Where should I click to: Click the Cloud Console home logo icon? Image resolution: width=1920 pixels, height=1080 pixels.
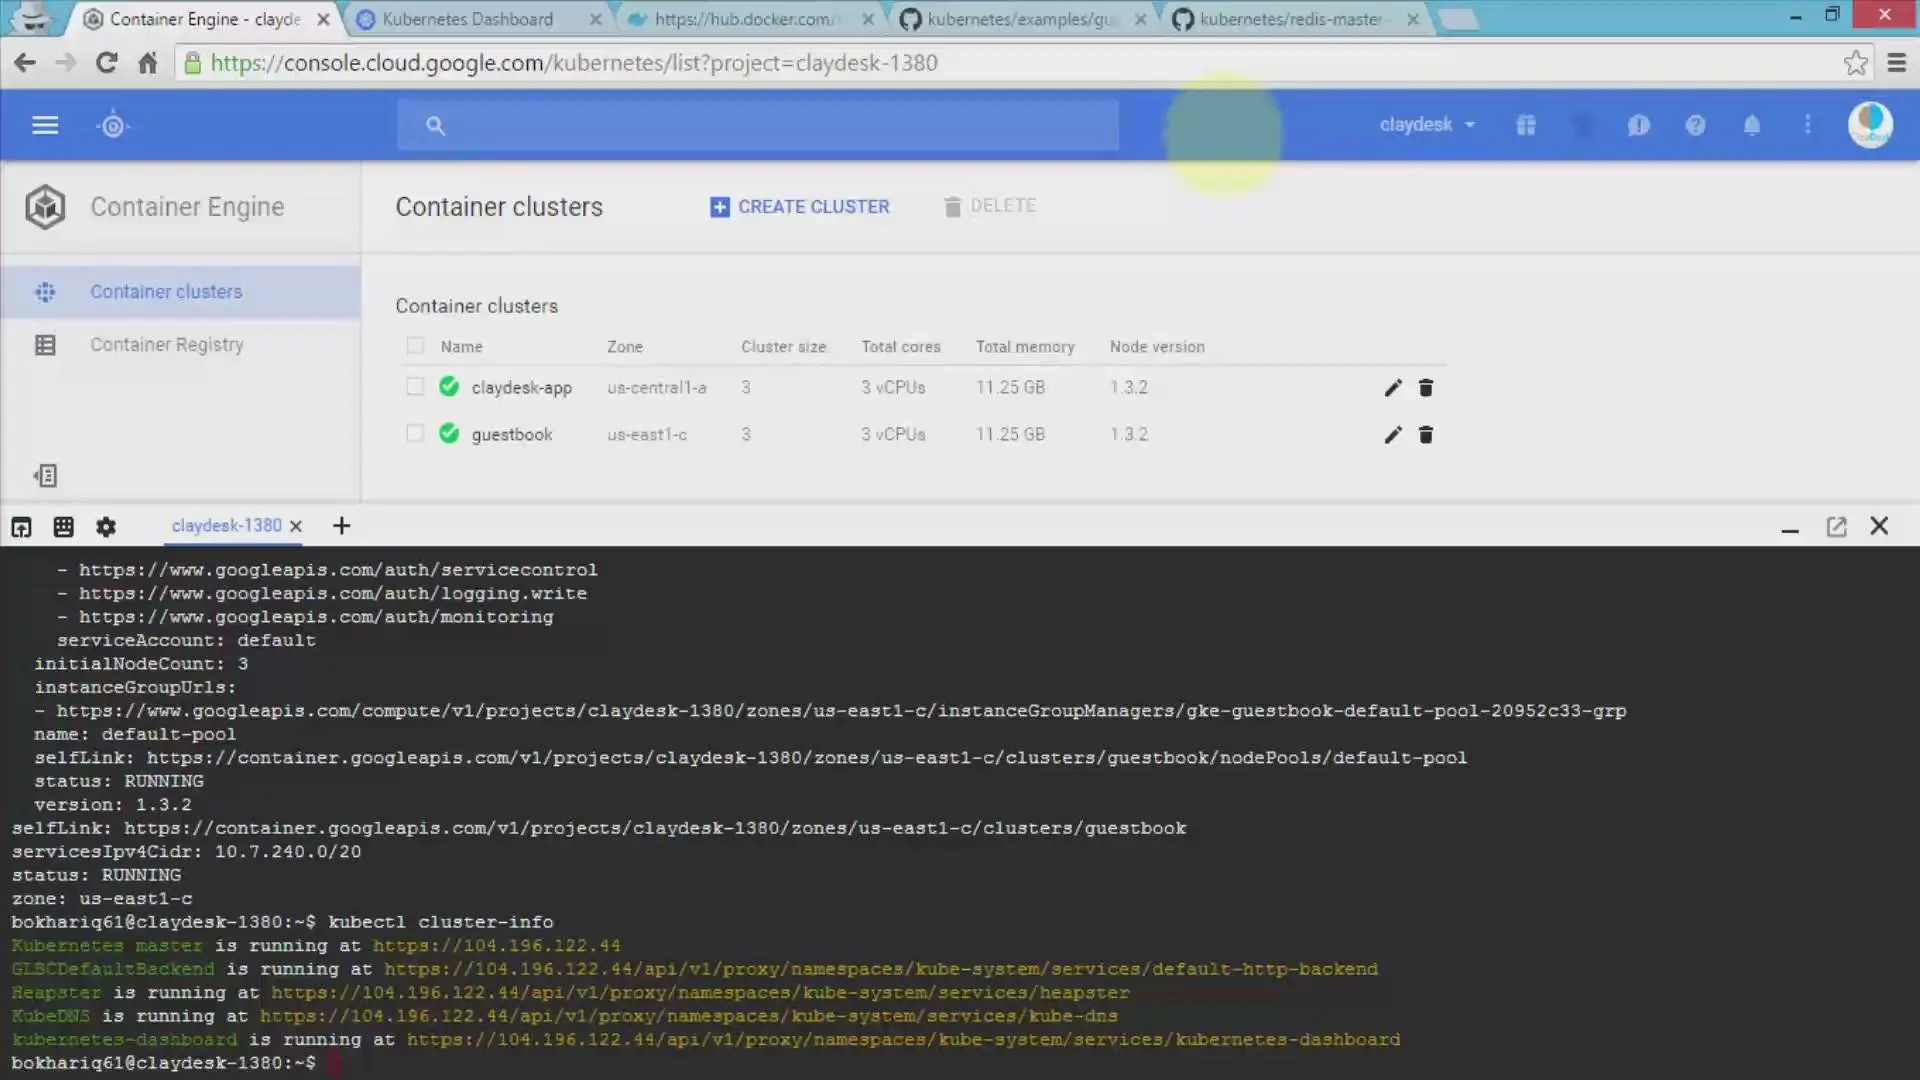113,125
